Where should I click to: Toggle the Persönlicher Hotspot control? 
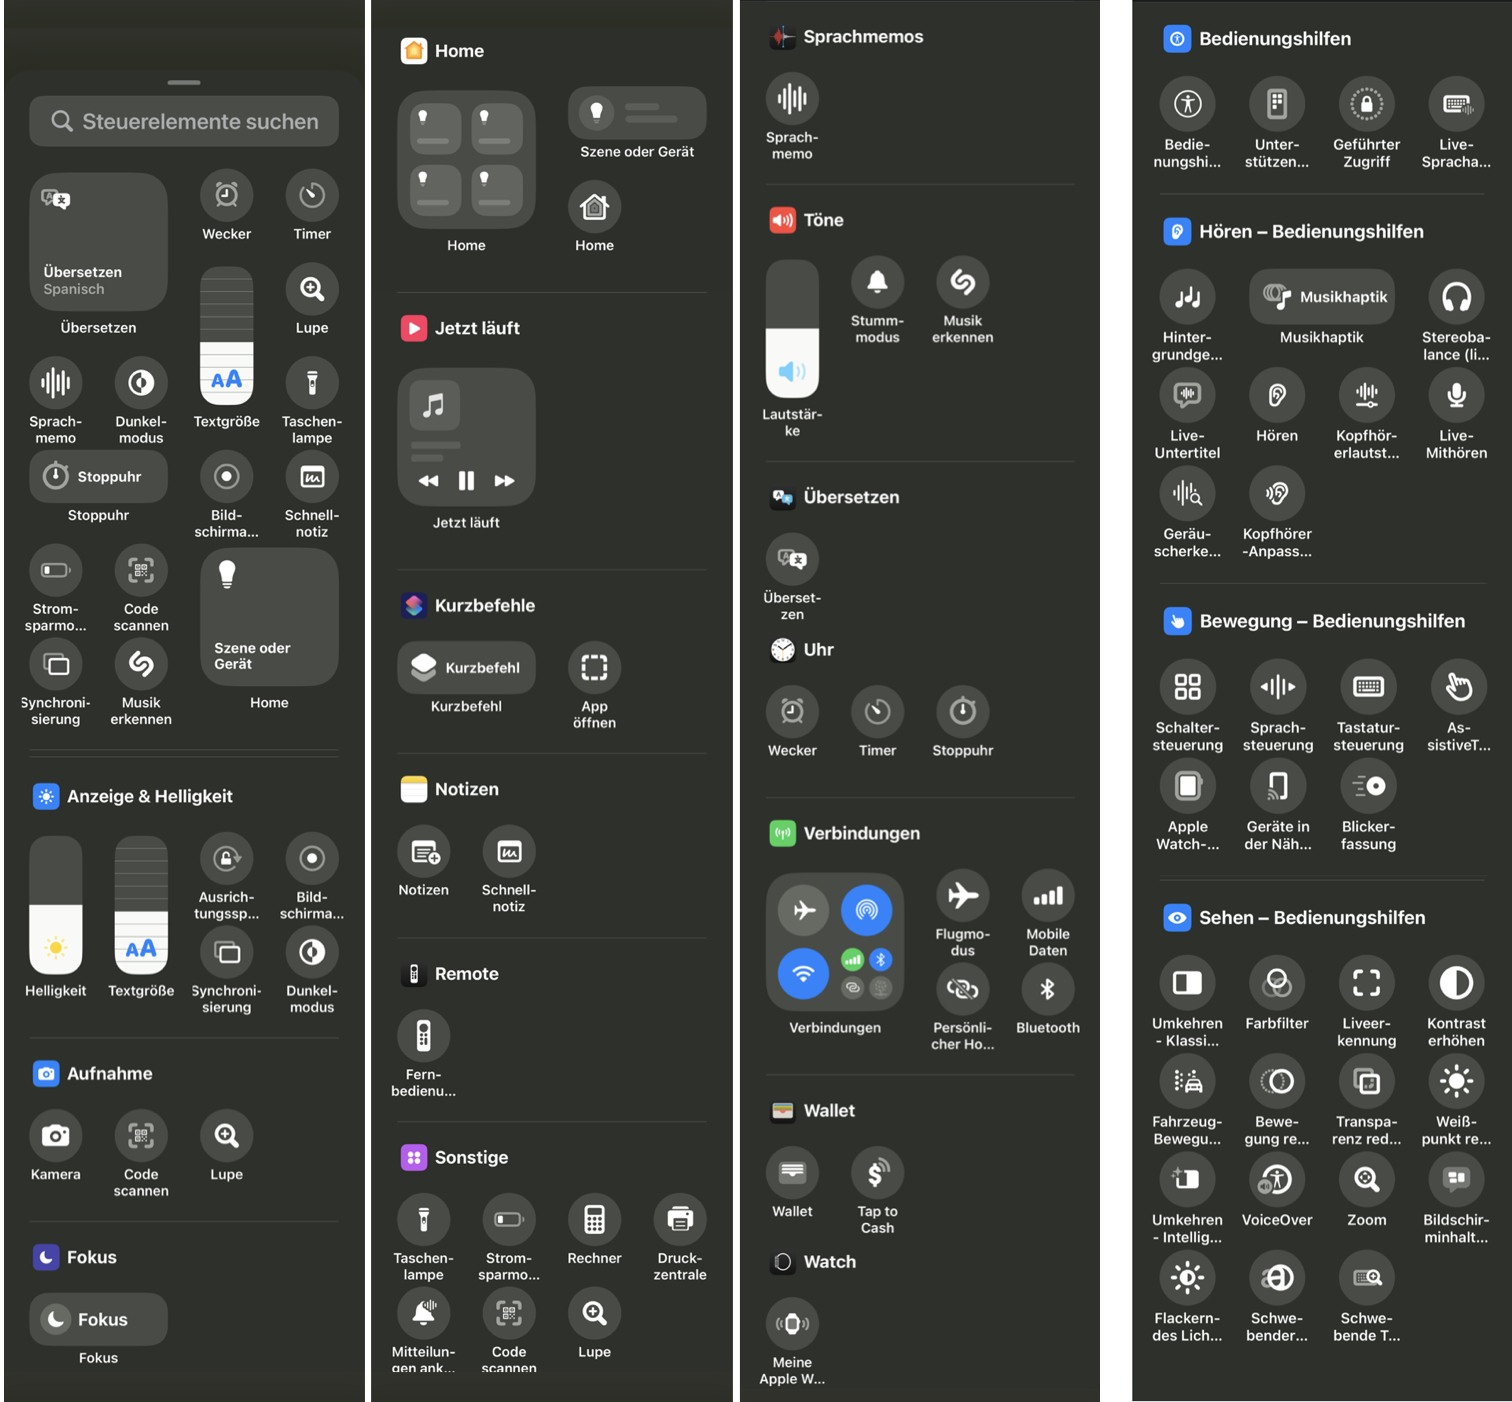[x=962, y=989]
